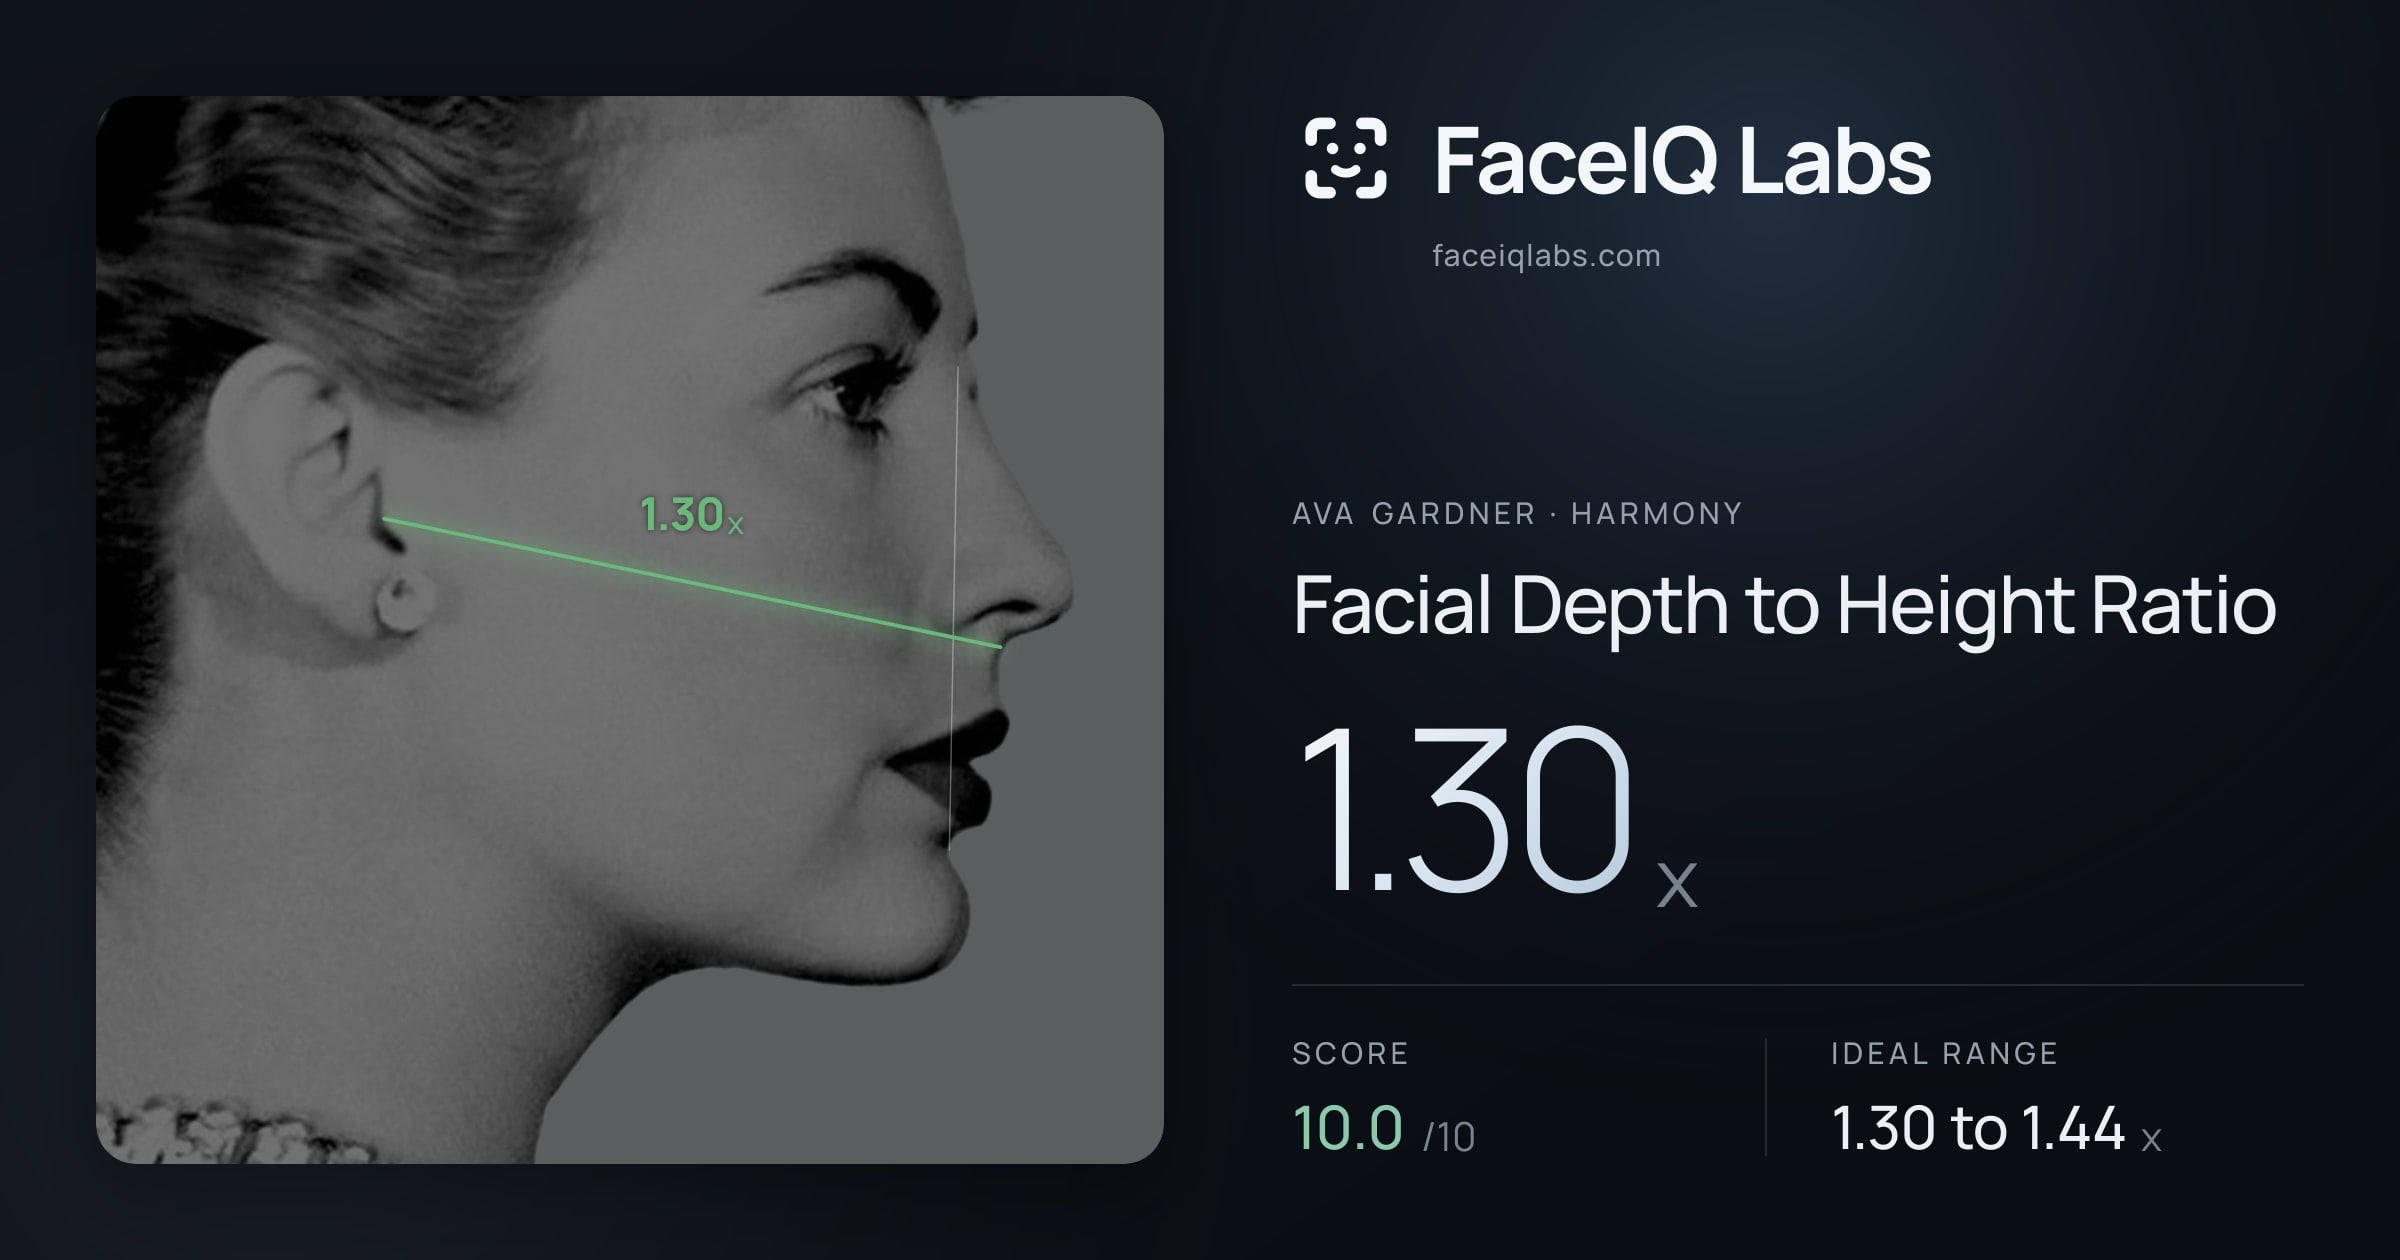Viewport: 2400px width, 1260px height.
Task: Click the FaceIQ Labs face-scan logo icon
Action: click(1345, 158)
